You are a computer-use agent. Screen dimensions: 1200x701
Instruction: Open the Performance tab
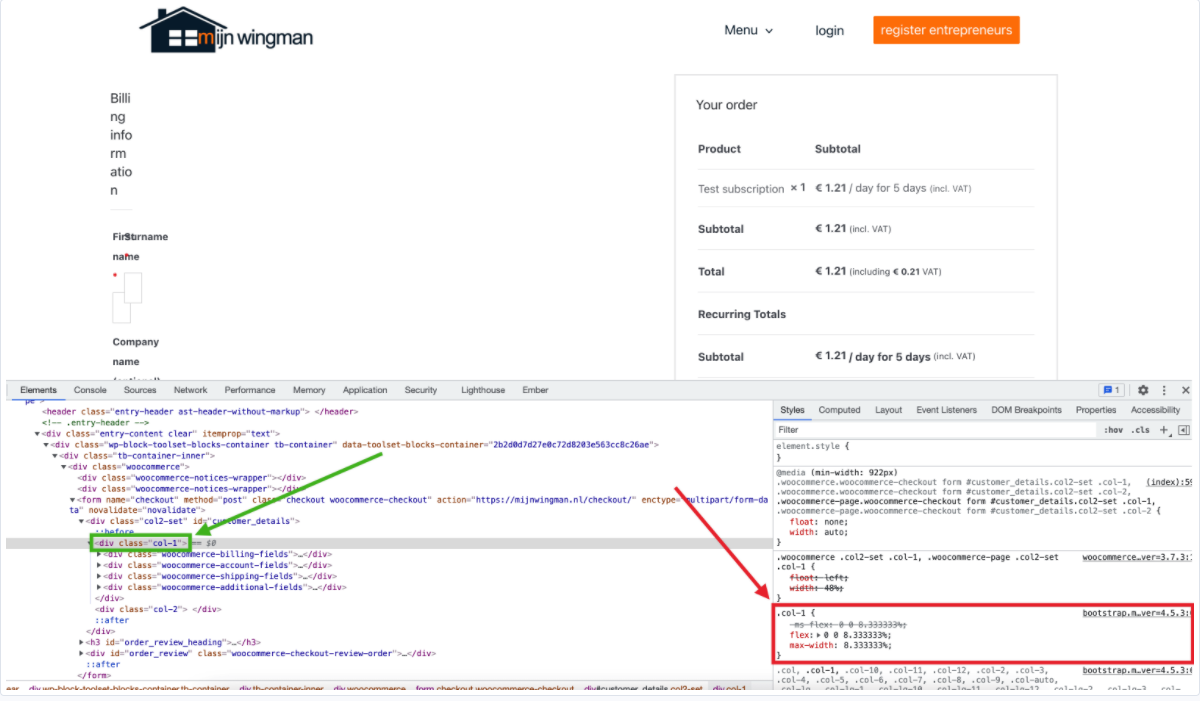click(250, 390)
